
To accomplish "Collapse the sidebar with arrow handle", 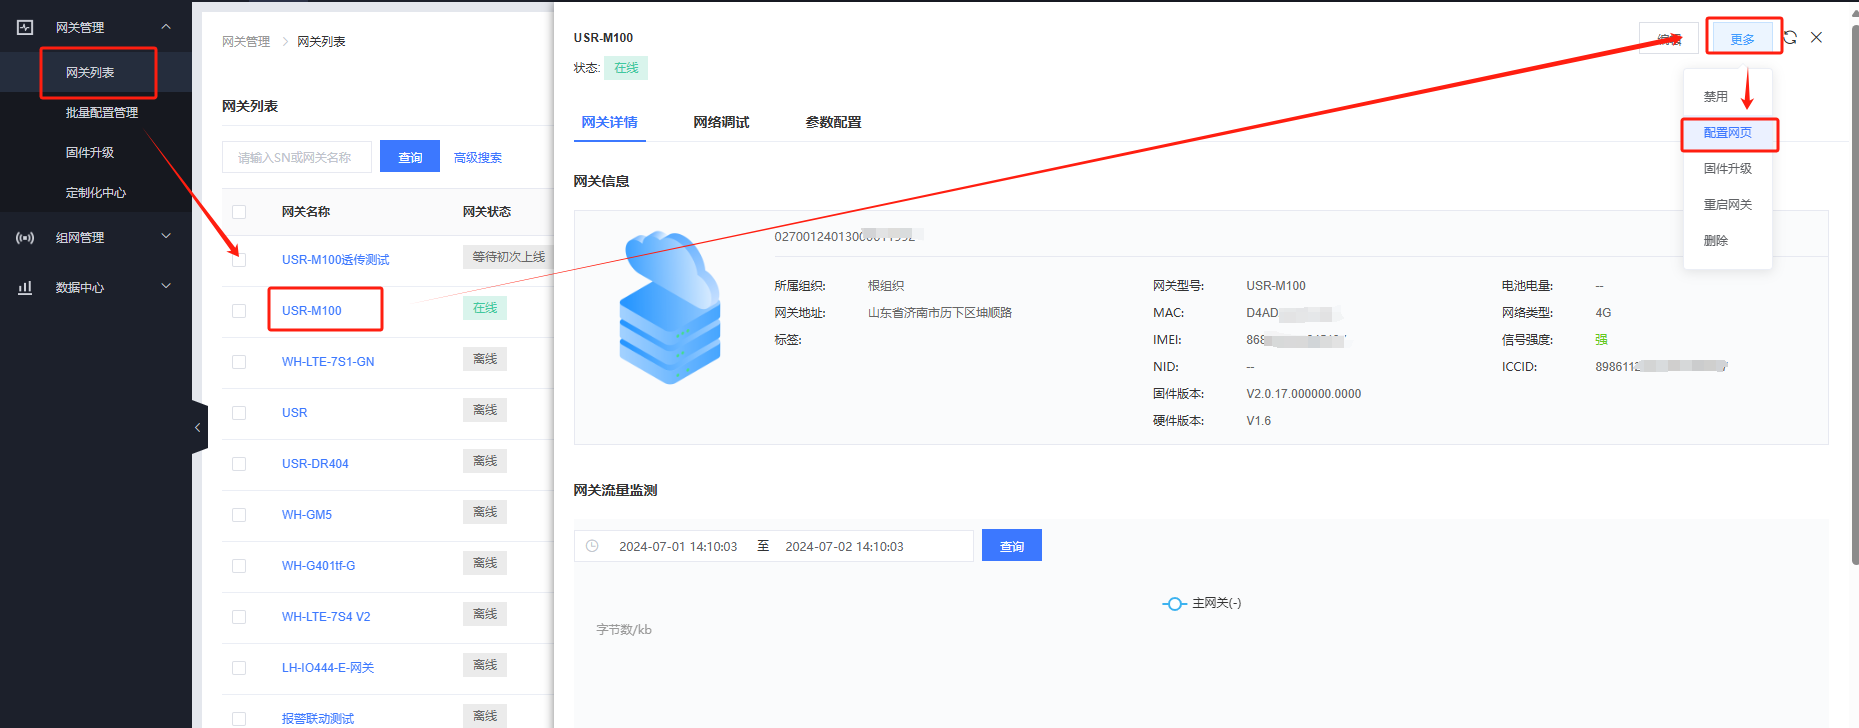I will click(198, 427).
